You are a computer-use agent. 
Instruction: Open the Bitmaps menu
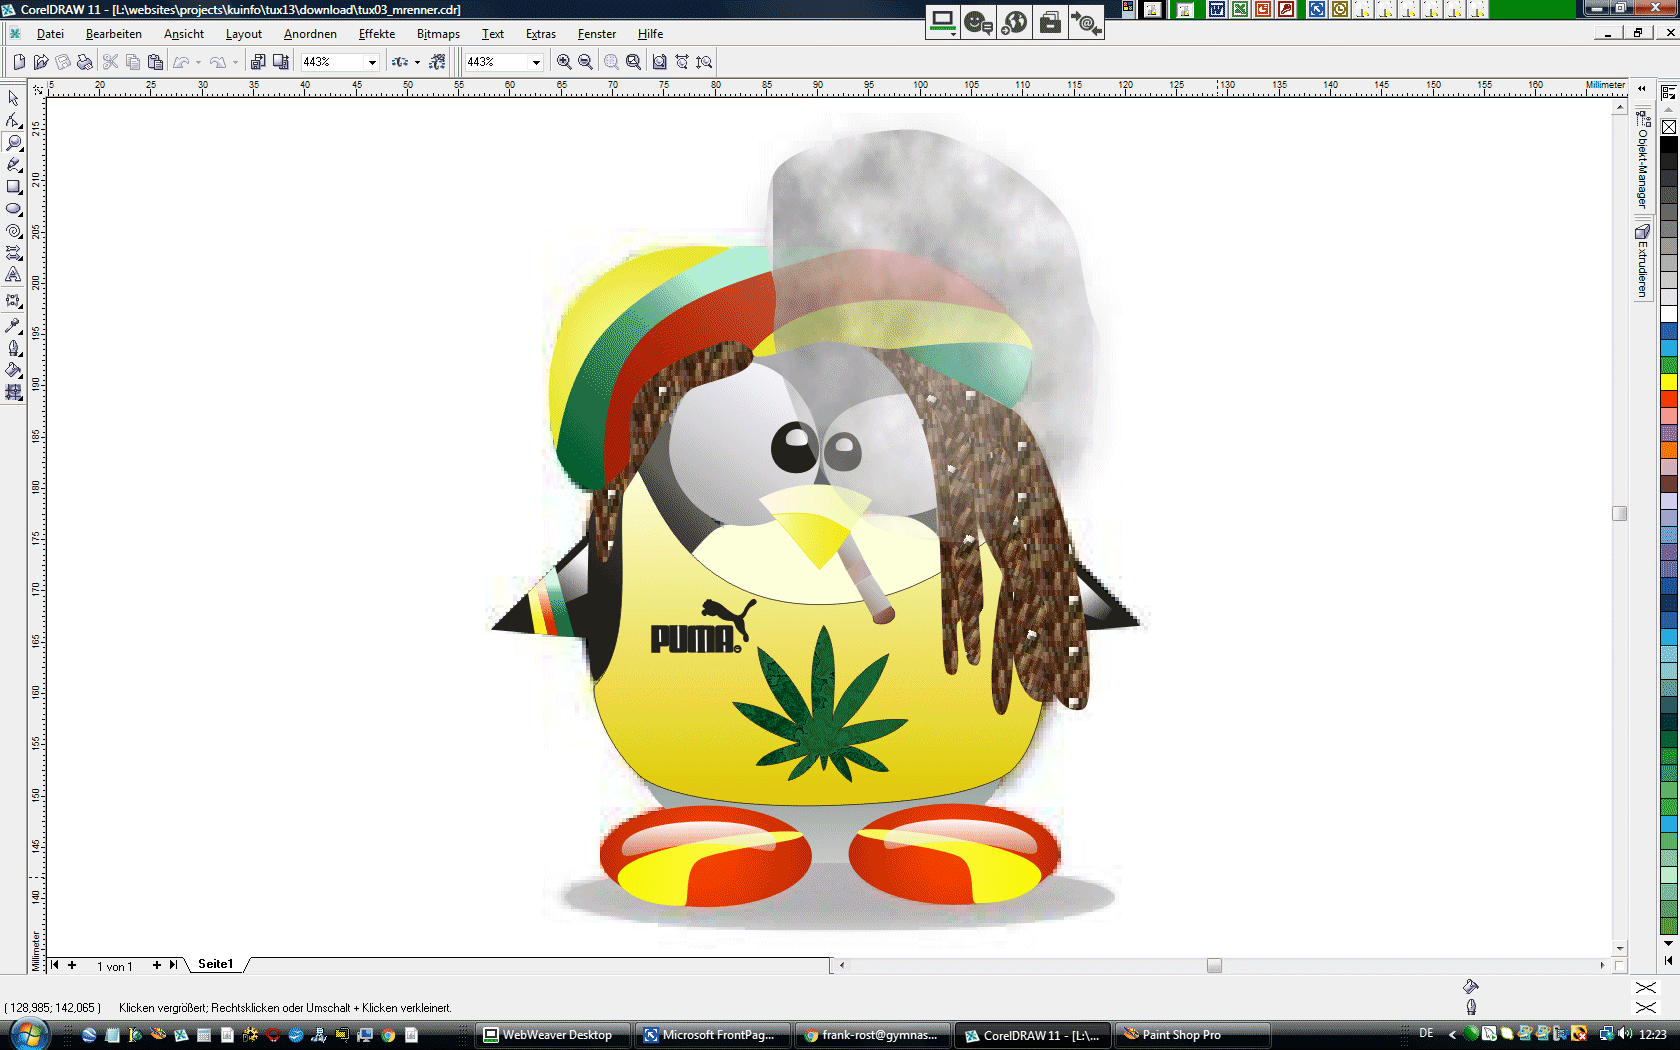[x=438, y=34]
